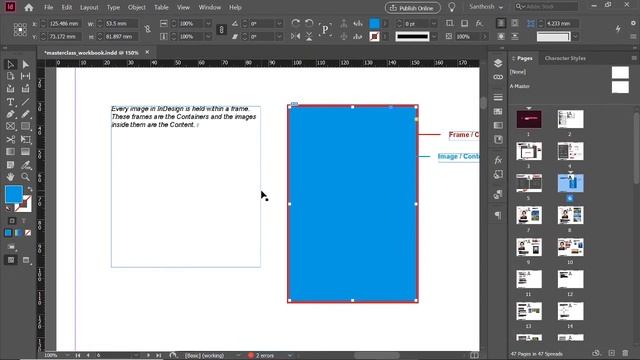Switch to the Character Styles tab

(x=565, y=58)
